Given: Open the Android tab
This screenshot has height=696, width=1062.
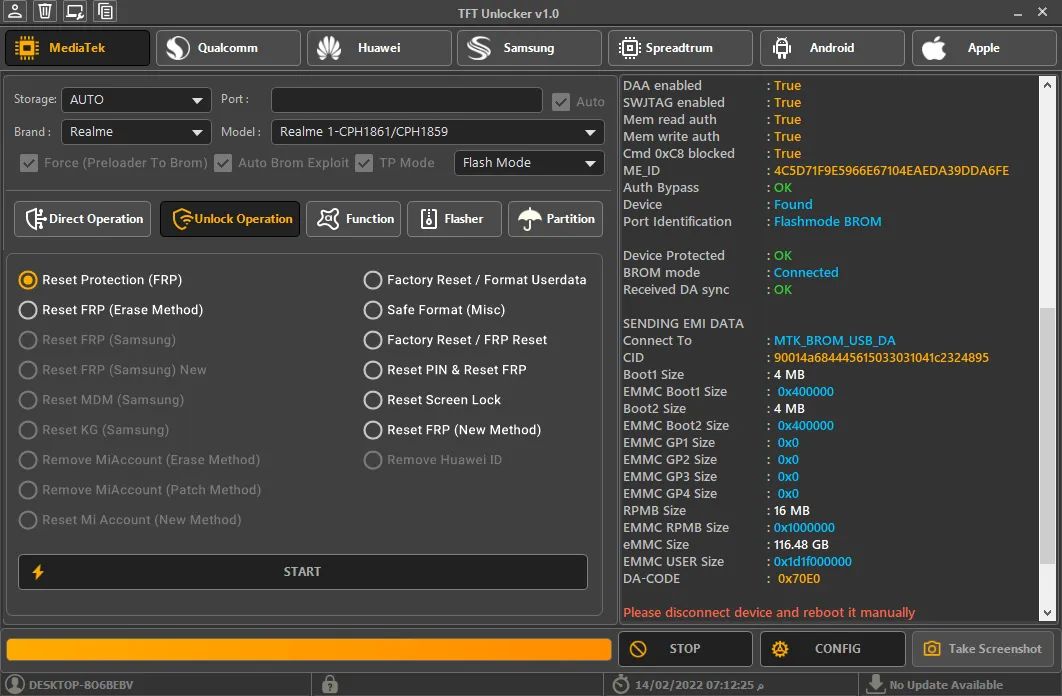Looking at the screenshot, I should tap(832, 48).
